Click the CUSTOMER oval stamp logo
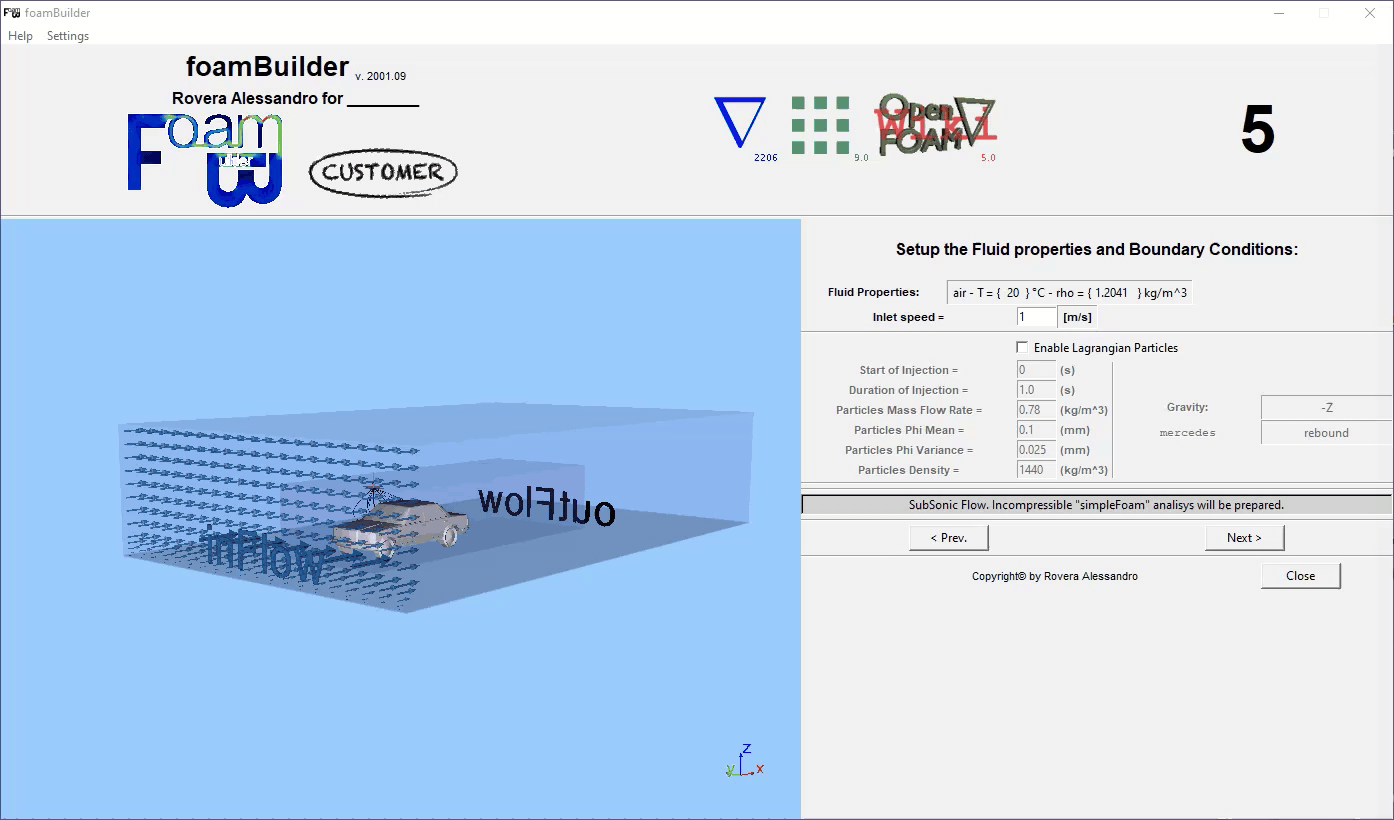The height and width of the screenshot is (820, 1394). 383,172
